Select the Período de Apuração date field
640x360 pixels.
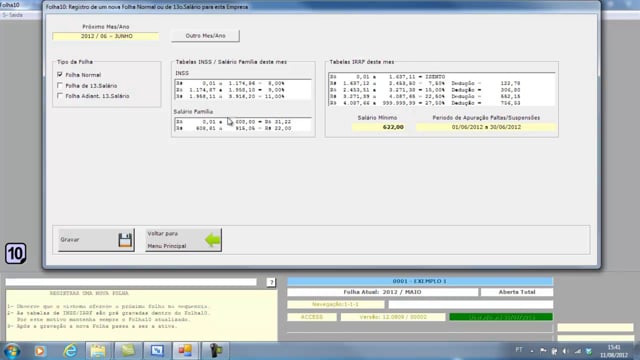[486, 127]
